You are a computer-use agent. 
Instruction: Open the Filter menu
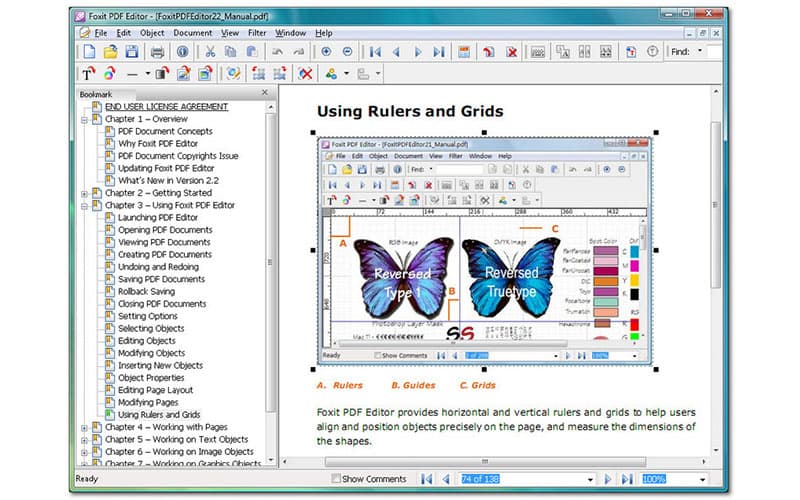257,33
